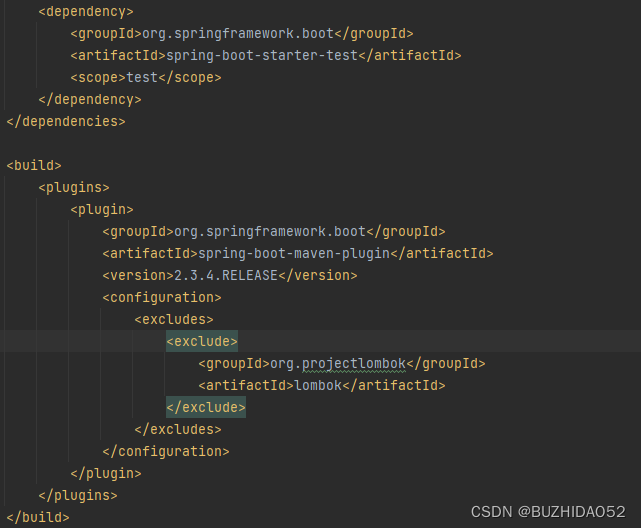Click the opening <plugin> tag
Image resolution: width=641 pixels, height=528 pixels.
(102, 210)
